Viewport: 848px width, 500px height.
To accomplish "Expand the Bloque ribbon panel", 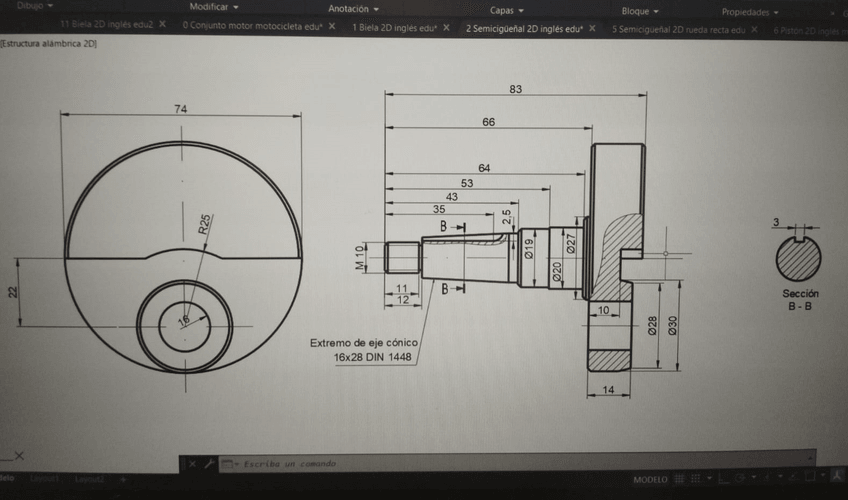I will 640,11.
